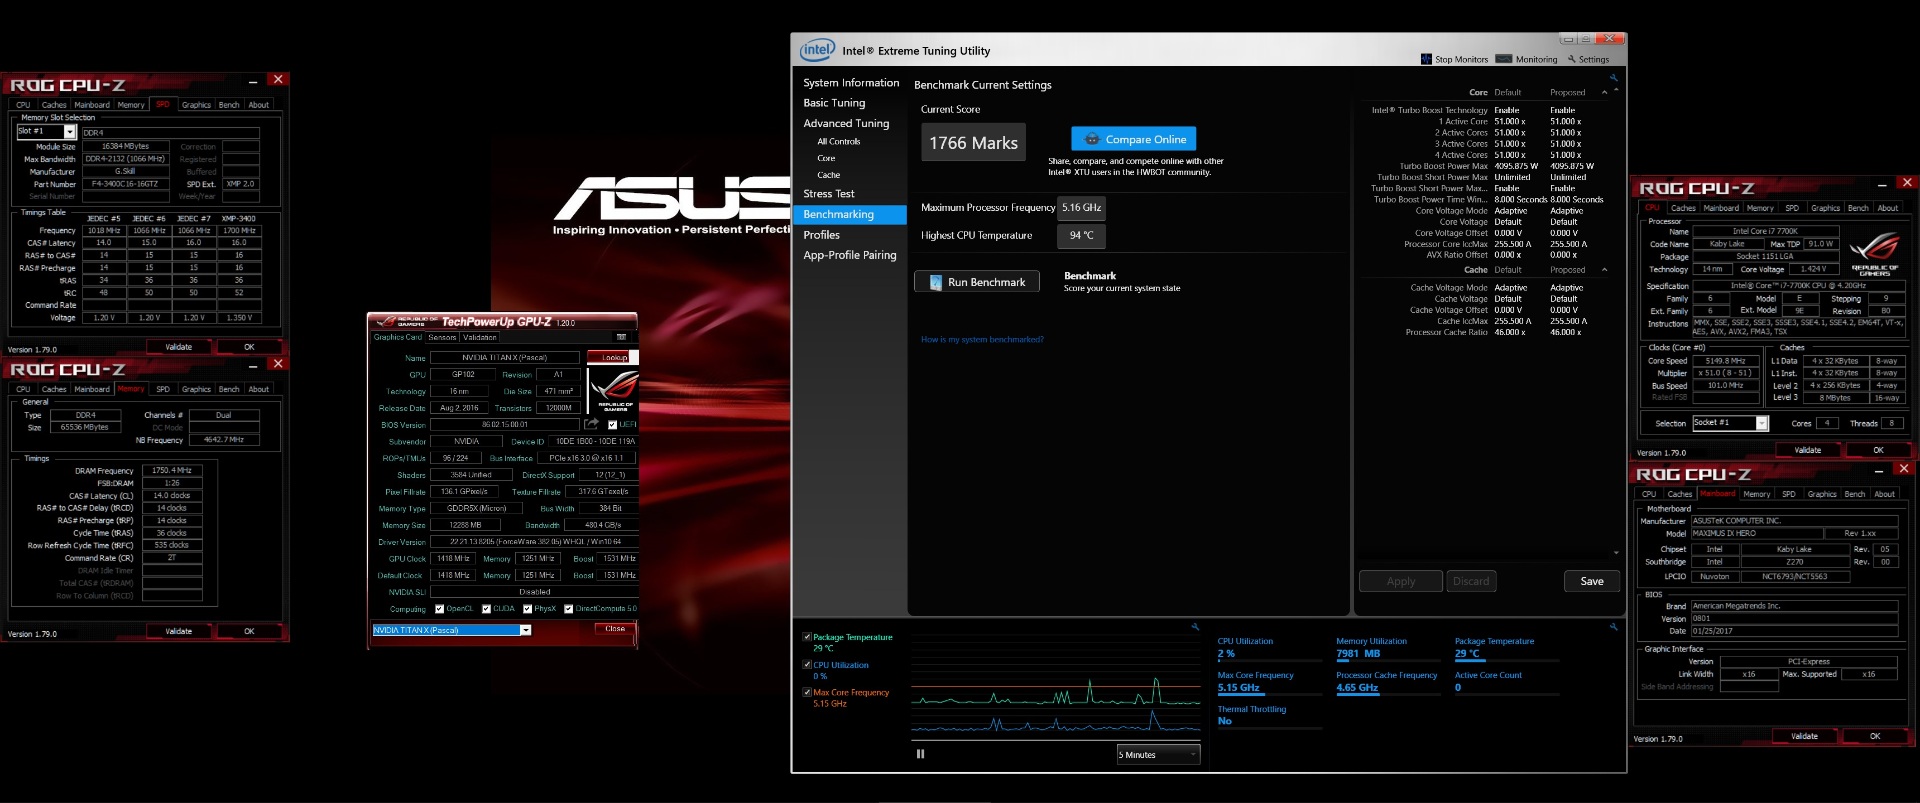Viewport: 1920px width, 803px height.
Task: Open Stress Test in XTU sidebar
Action: [x=829, y=194]
